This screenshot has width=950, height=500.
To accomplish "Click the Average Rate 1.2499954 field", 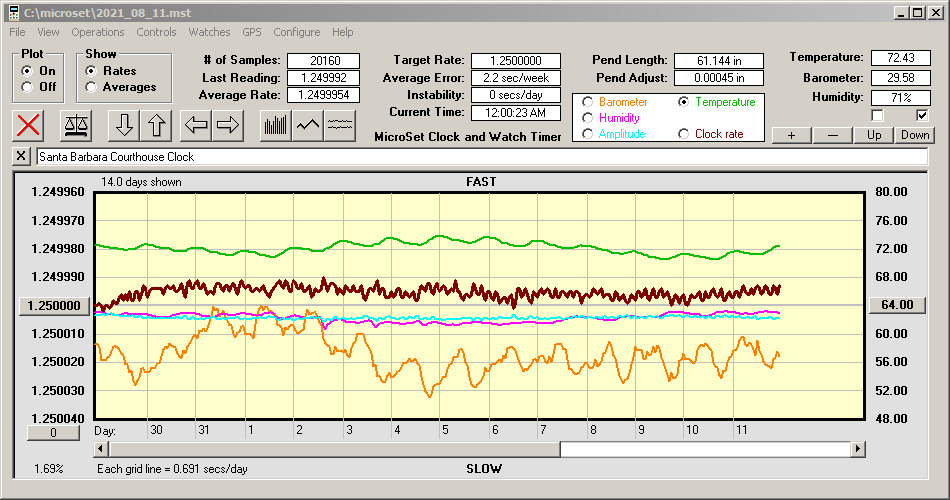I will pos(324,95).
